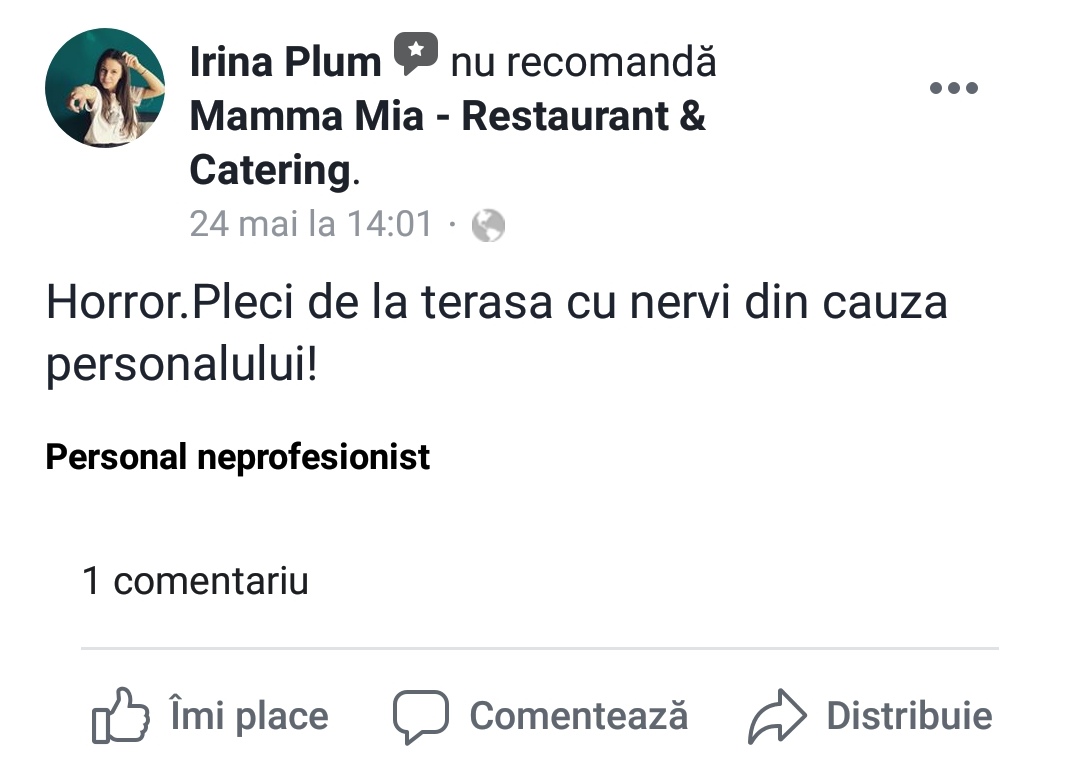
Task: Select the Personal neprofesionist tag
Action: point(238,457)
